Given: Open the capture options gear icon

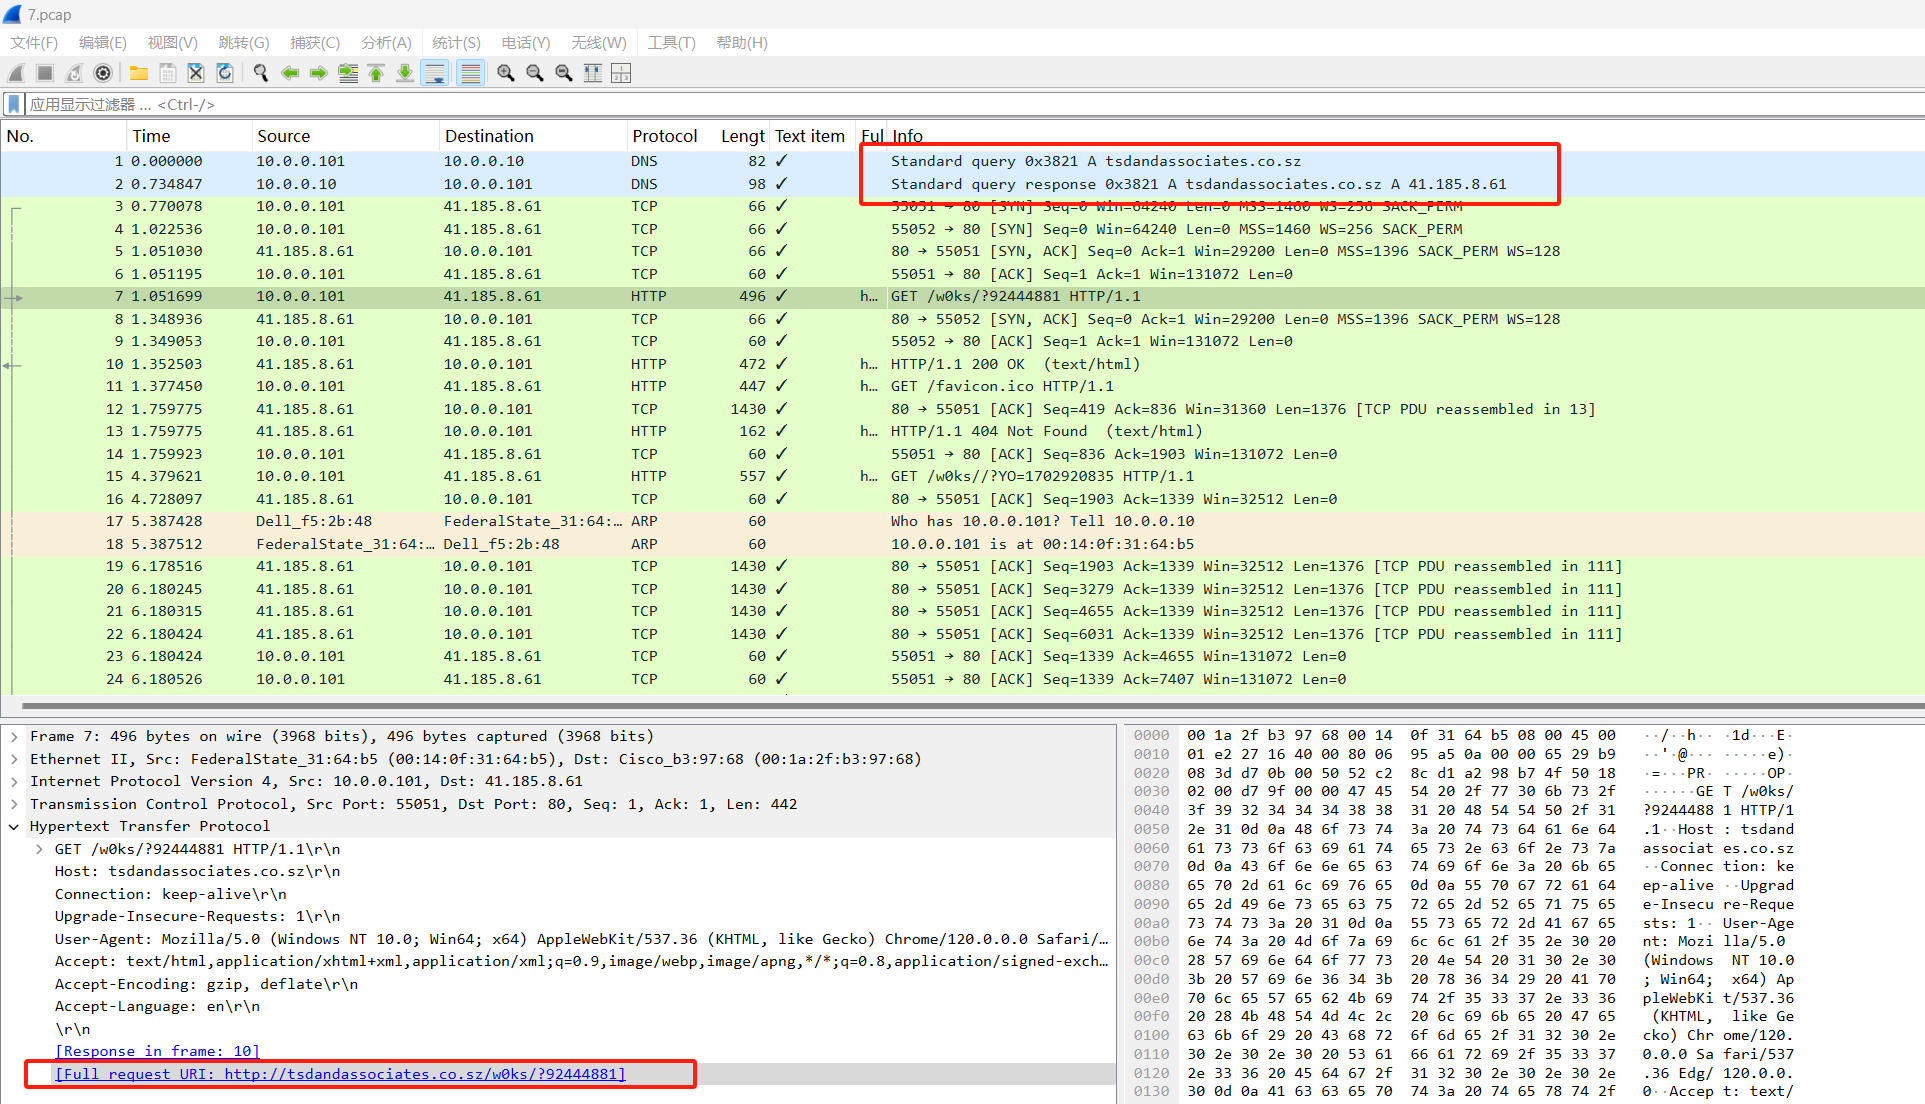Looking at the screenshot, I should [102, 73].
